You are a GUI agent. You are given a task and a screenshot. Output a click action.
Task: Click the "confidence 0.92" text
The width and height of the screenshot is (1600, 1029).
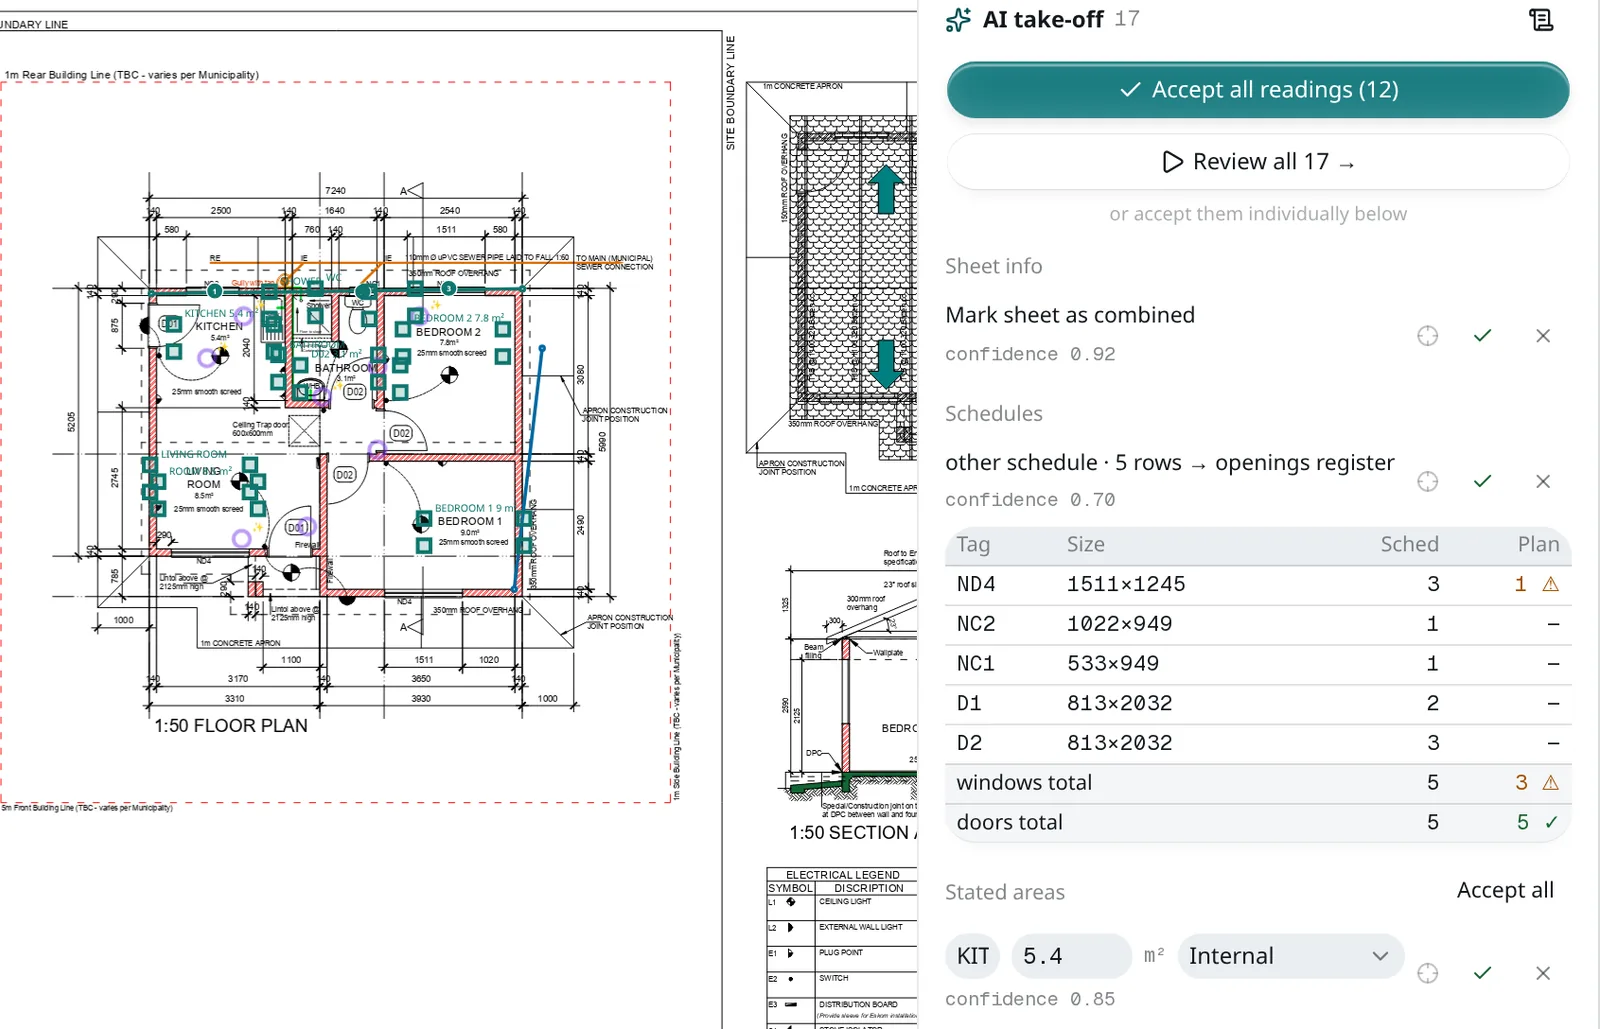click(1030, 354)
